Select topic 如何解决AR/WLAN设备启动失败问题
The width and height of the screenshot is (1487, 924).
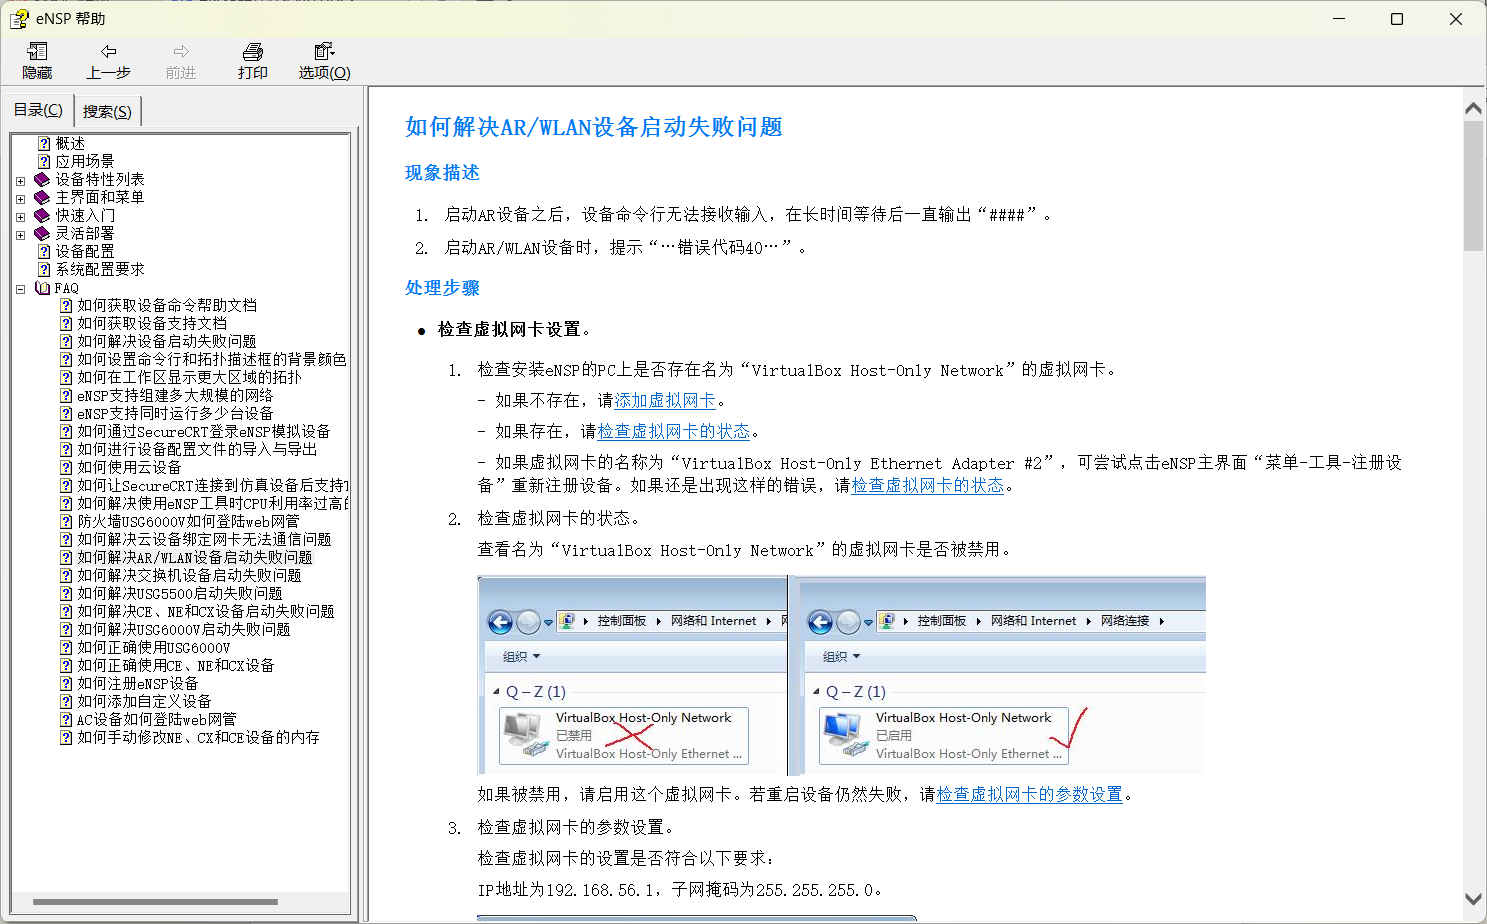tap(195, 557)
